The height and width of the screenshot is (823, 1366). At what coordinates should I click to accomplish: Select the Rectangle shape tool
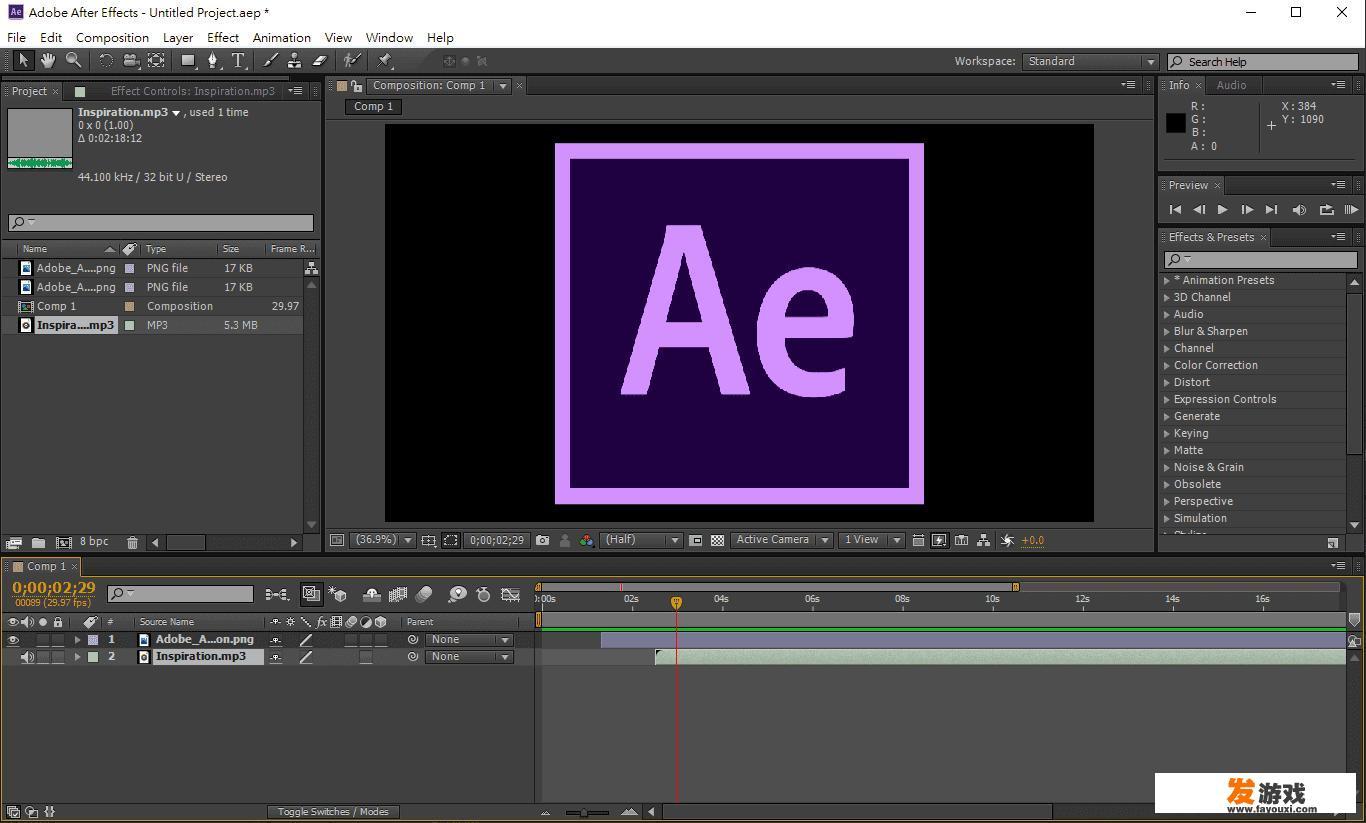[x=187, y=61]
